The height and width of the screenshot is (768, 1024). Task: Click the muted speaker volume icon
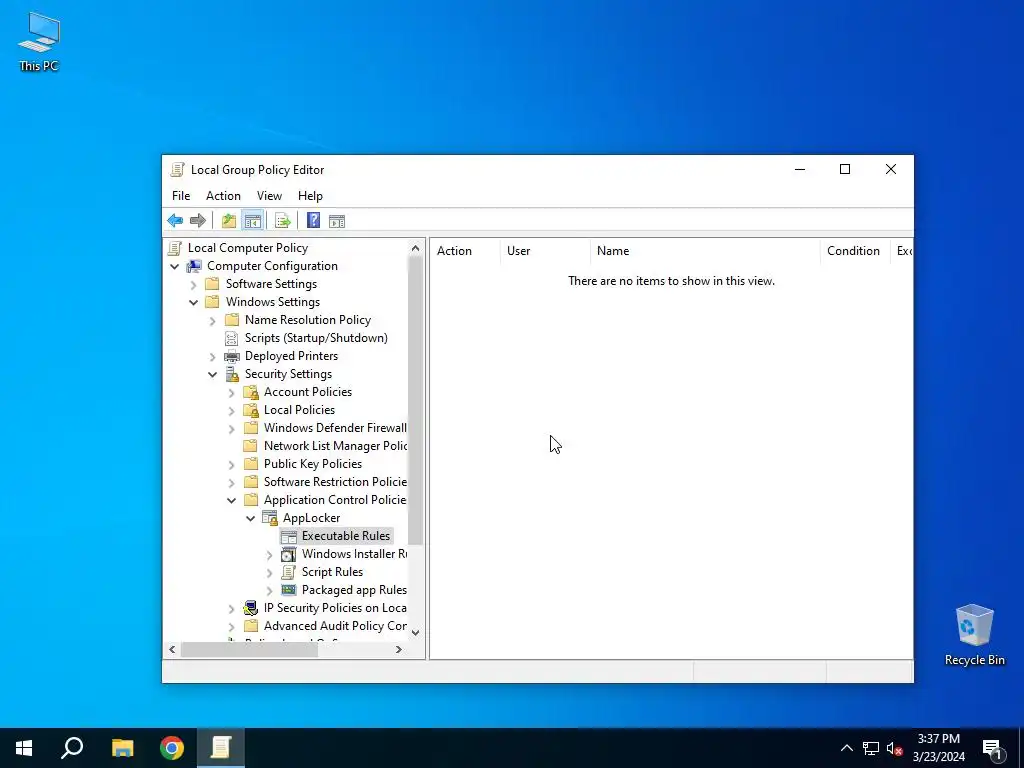tap(895, 748)
